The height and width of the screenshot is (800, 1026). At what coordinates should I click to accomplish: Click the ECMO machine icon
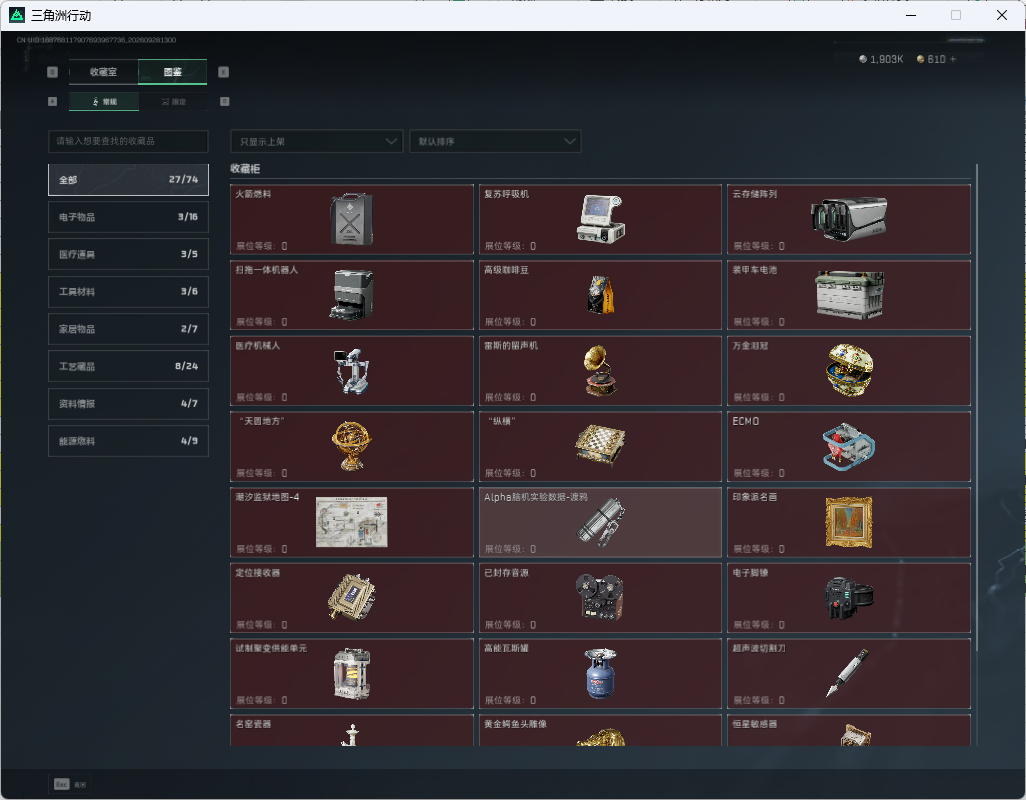click(849, 446)
